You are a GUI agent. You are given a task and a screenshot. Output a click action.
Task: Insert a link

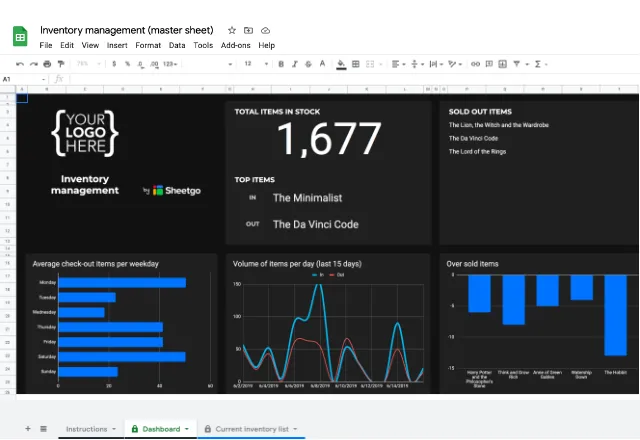click(476, 64)
